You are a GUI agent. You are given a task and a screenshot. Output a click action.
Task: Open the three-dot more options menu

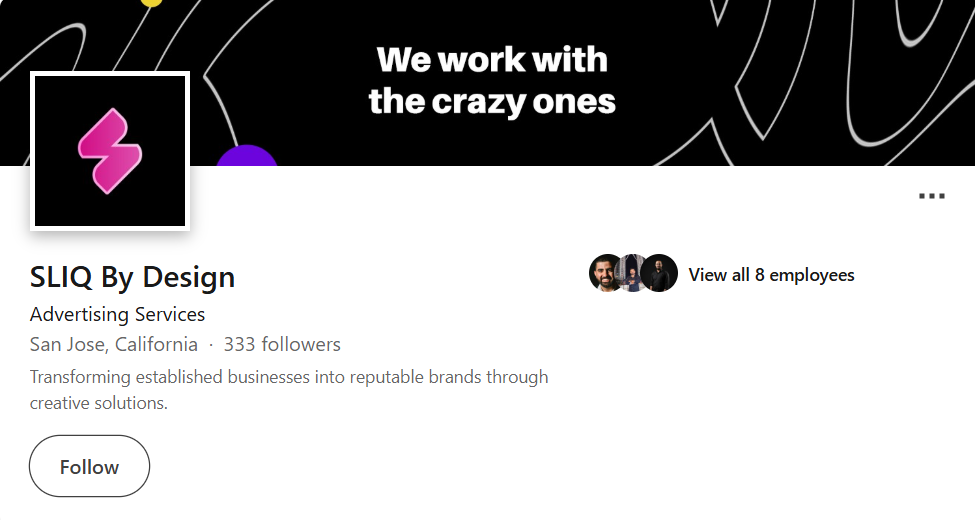(x=931, y=196)
